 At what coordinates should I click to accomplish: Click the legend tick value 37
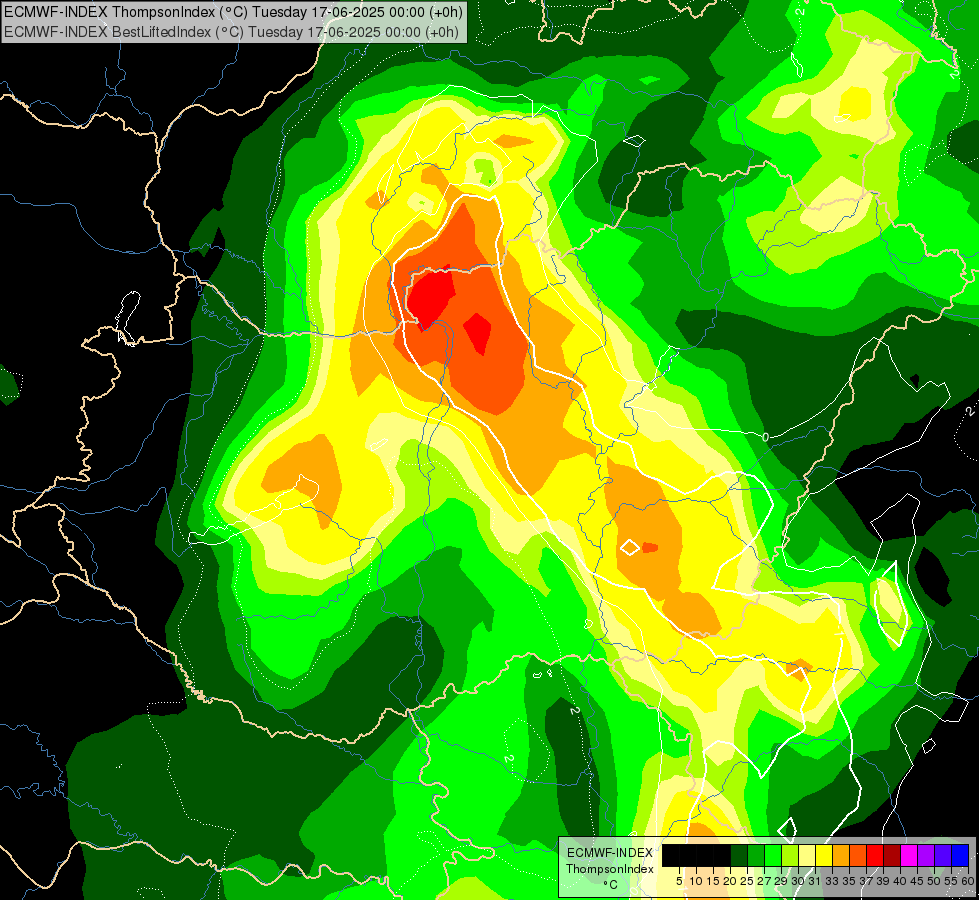pos(867,881)
